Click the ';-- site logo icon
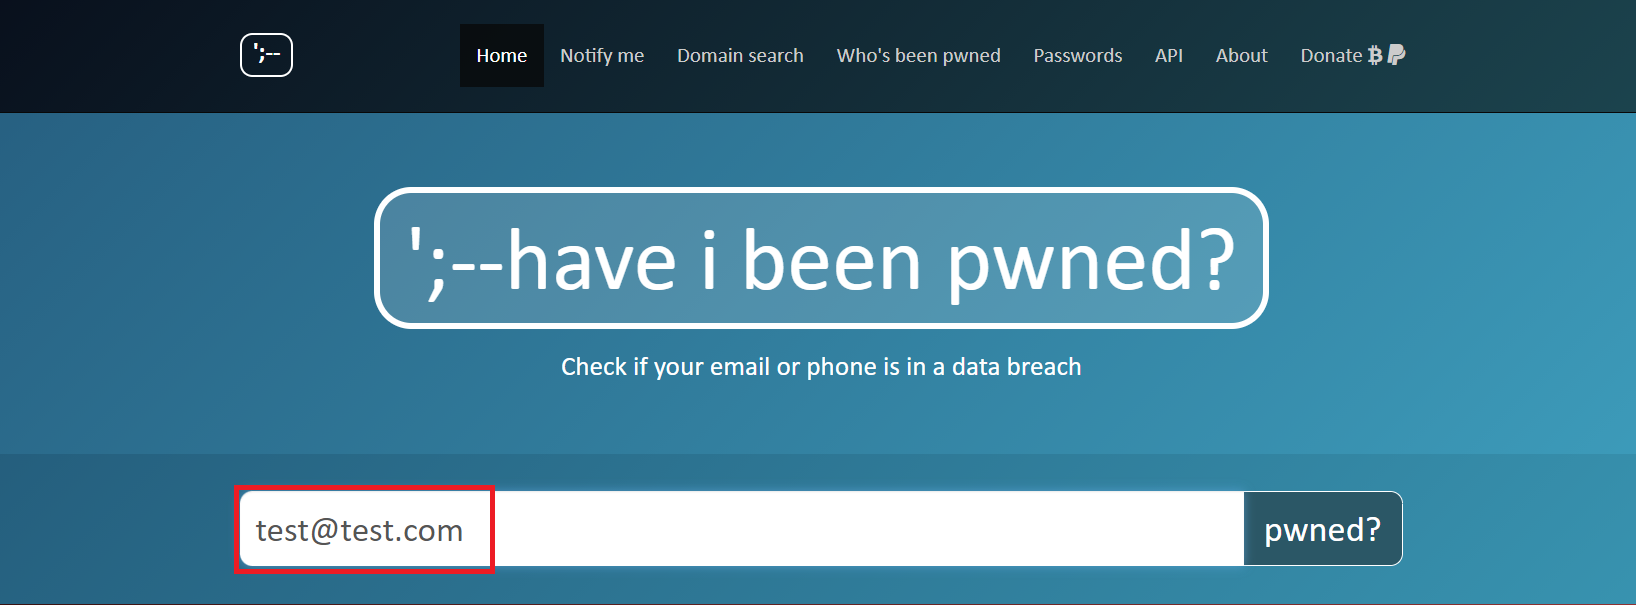Viewport: 1636px width, 605px height. (x=266, y=55)
